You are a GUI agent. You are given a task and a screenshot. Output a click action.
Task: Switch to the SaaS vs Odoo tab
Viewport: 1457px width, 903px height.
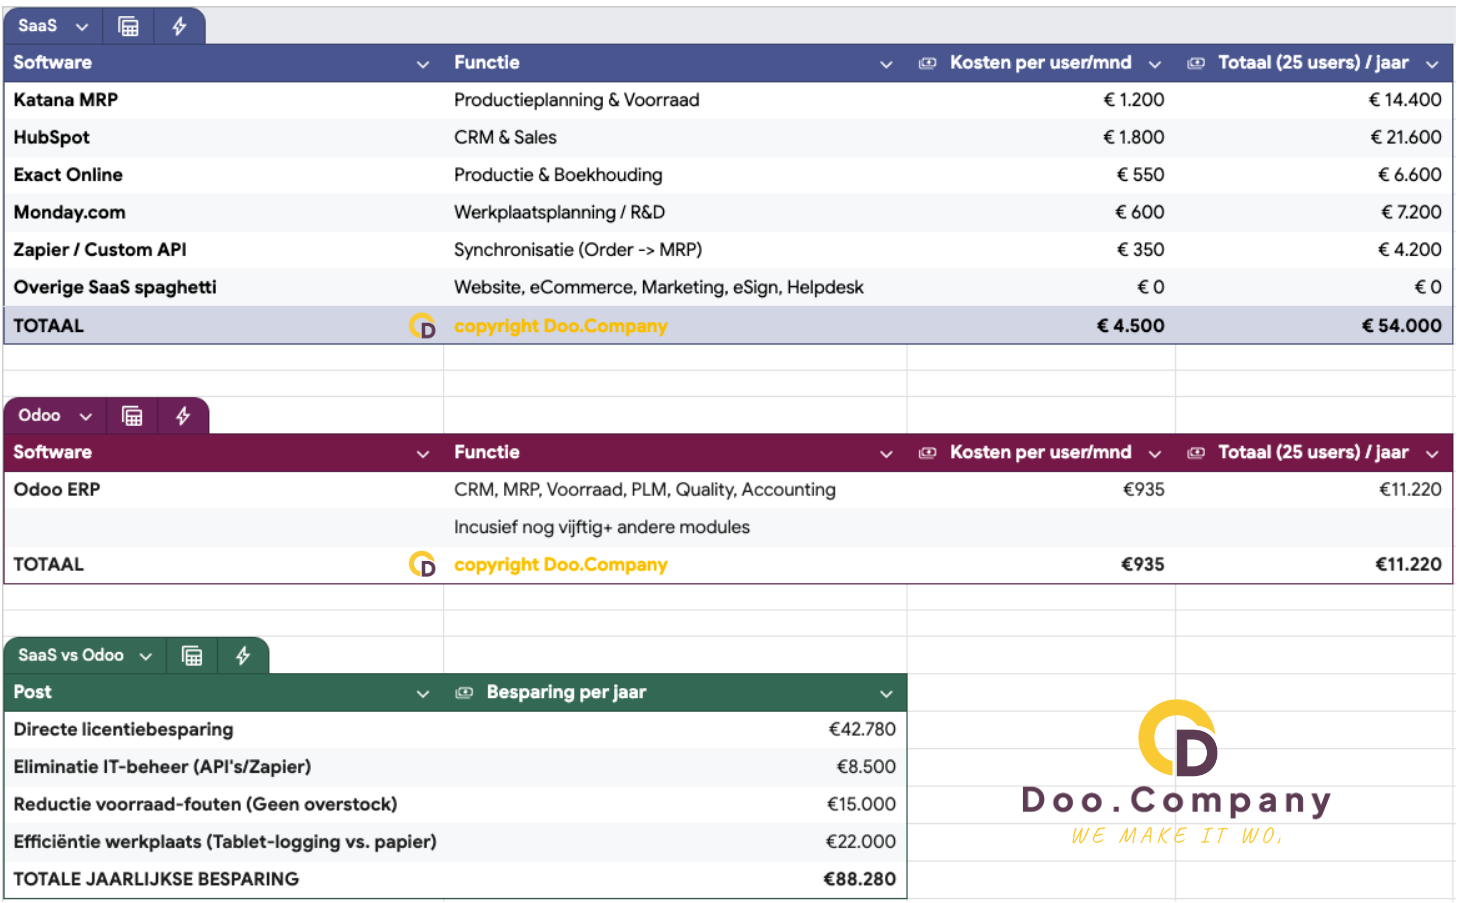[70, 655]
